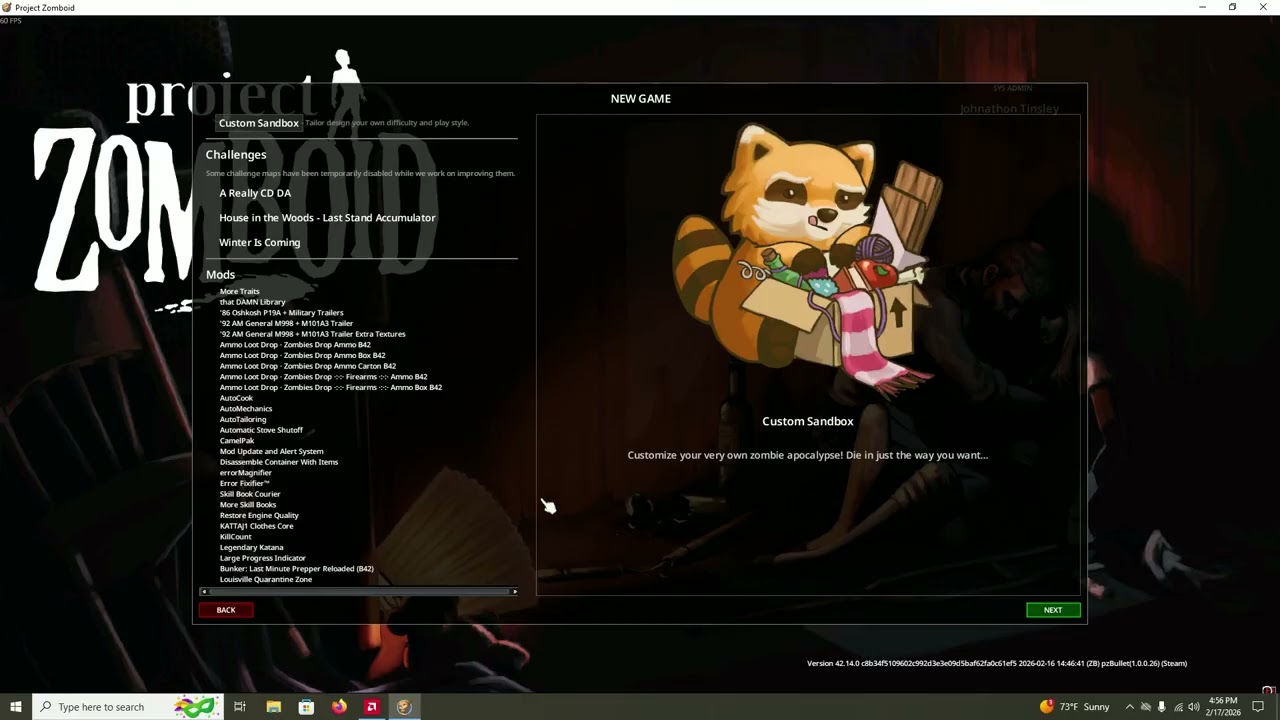This screenshot has height=720, width=1280.
Task: Choose the A Really CD DA challenge
Action: (x=255, y=193)
